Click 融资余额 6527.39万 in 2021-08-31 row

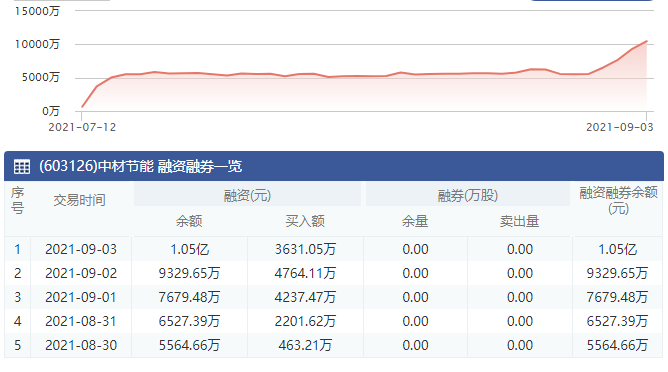[x=189, y=321]
